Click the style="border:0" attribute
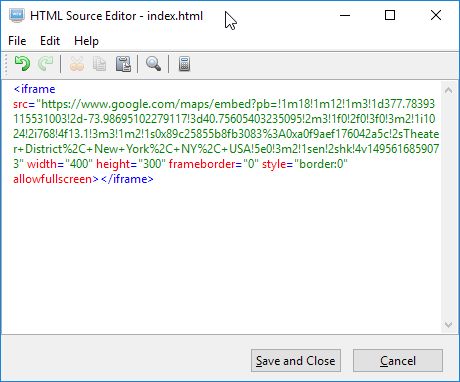The image size is (460, 382). pos(305,164)
